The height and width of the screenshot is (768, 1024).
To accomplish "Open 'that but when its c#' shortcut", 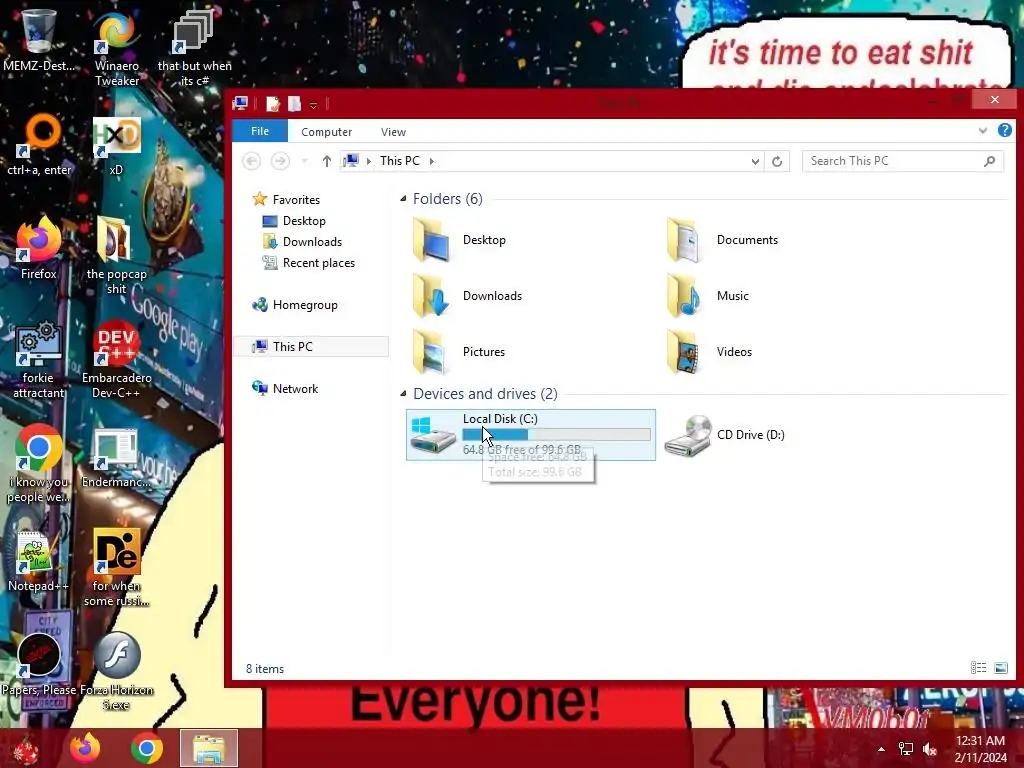I will [x=195, y=47].
